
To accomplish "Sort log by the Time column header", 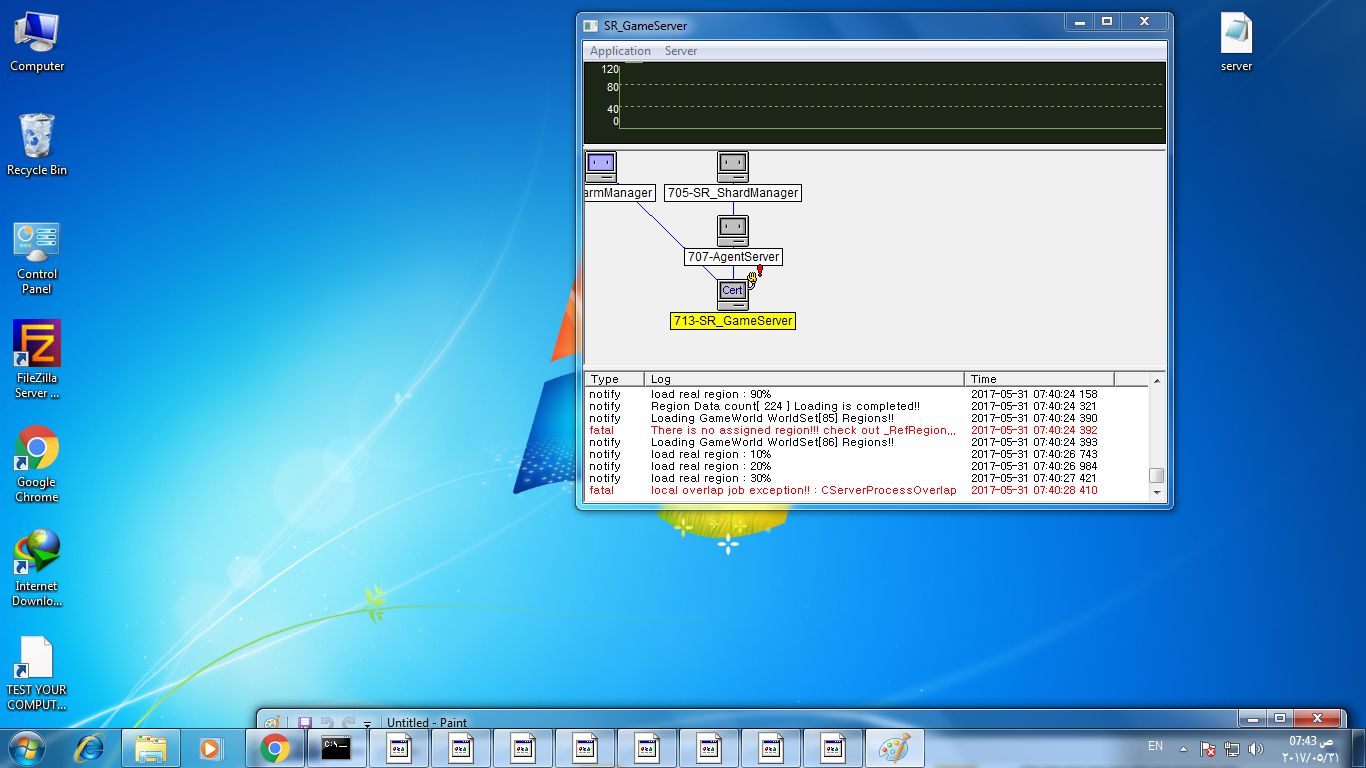I will (x=1038, y=379).
